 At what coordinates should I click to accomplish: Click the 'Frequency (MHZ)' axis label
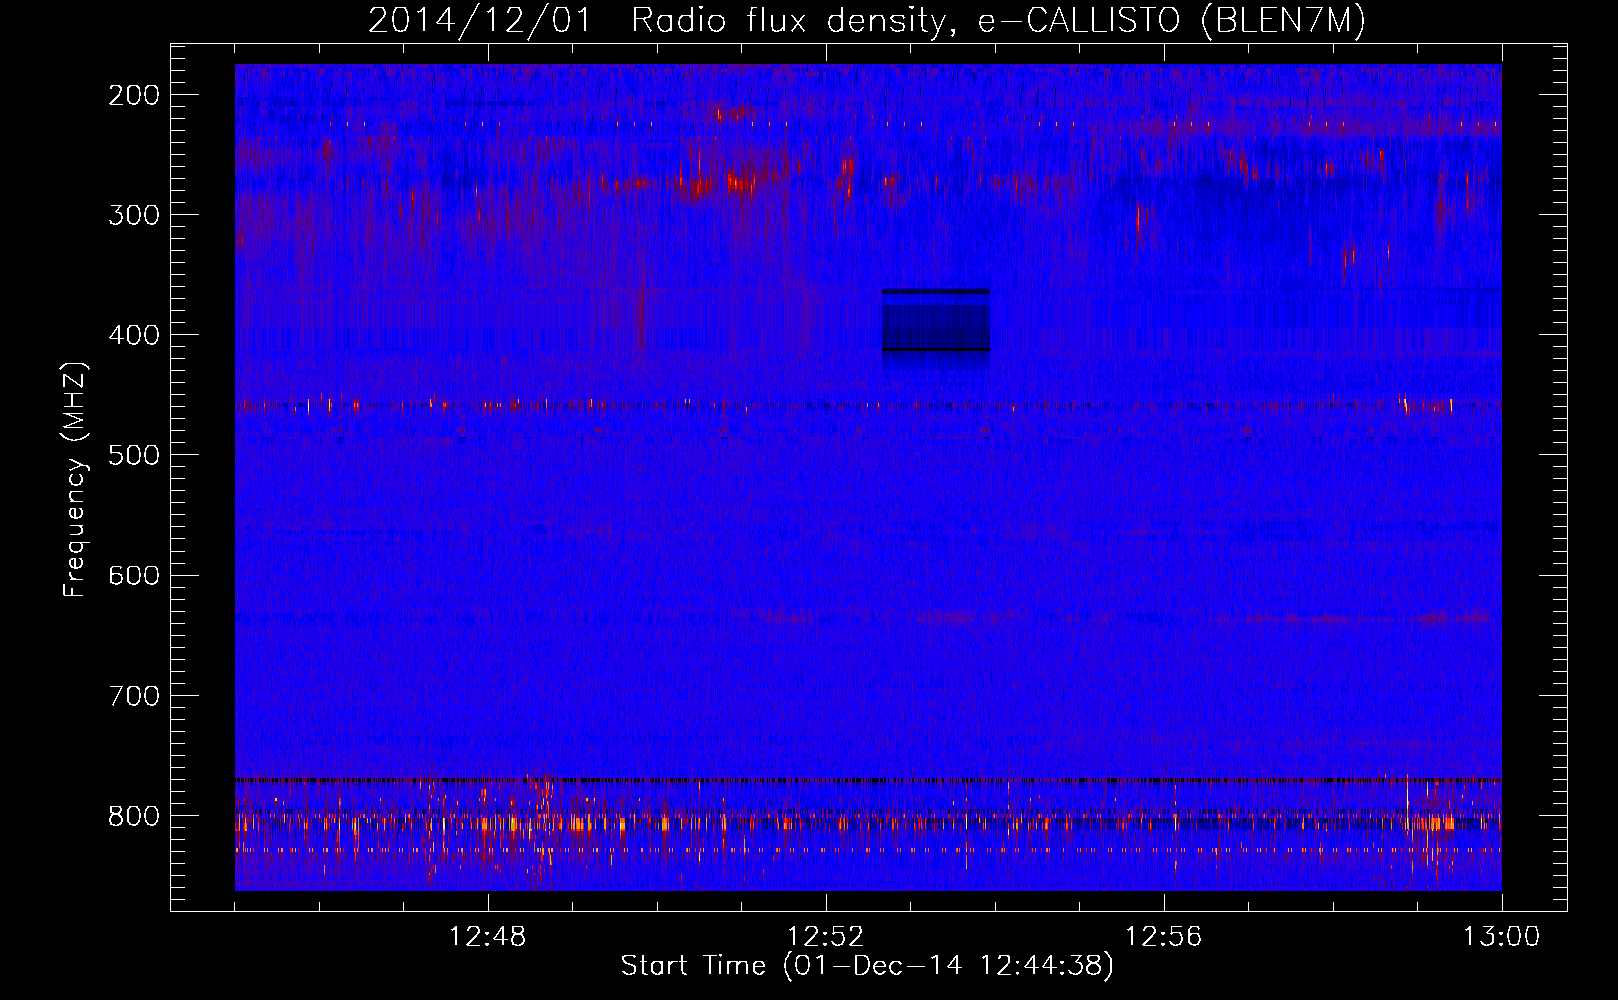tap(75, 480)
